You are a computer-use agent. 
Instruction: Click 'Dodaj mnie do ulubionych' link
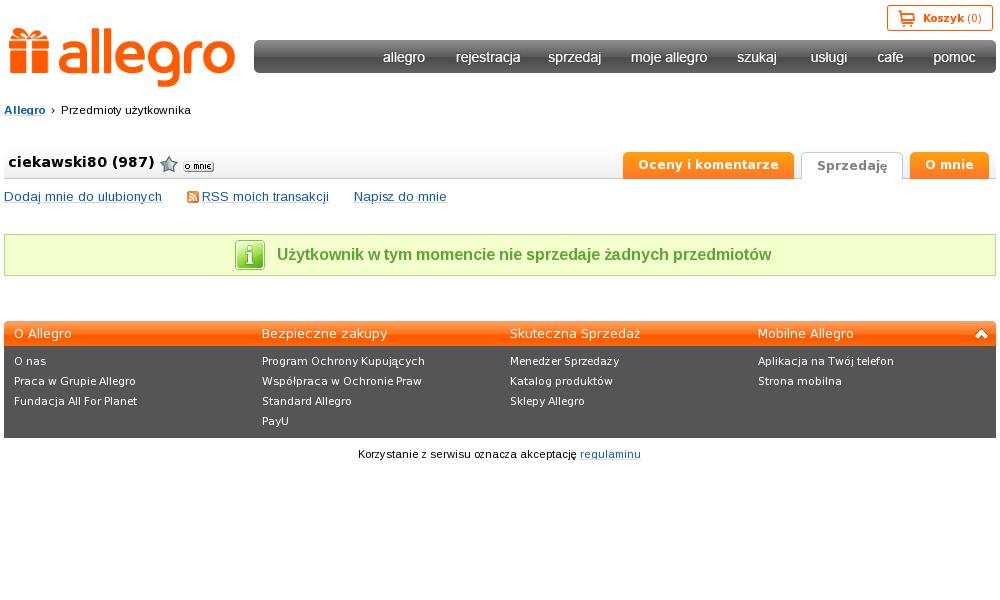point(83,197)
